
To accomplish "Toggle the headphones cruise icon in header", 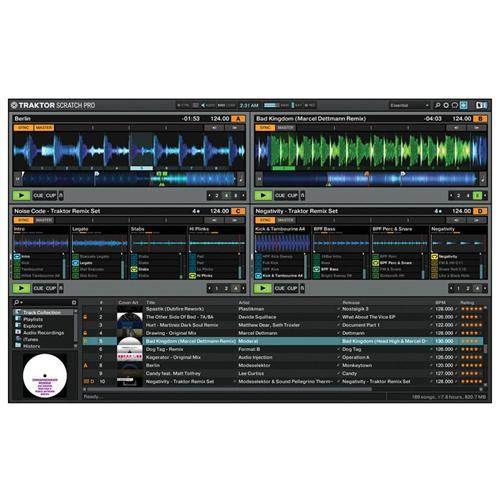I will point(455,105).
